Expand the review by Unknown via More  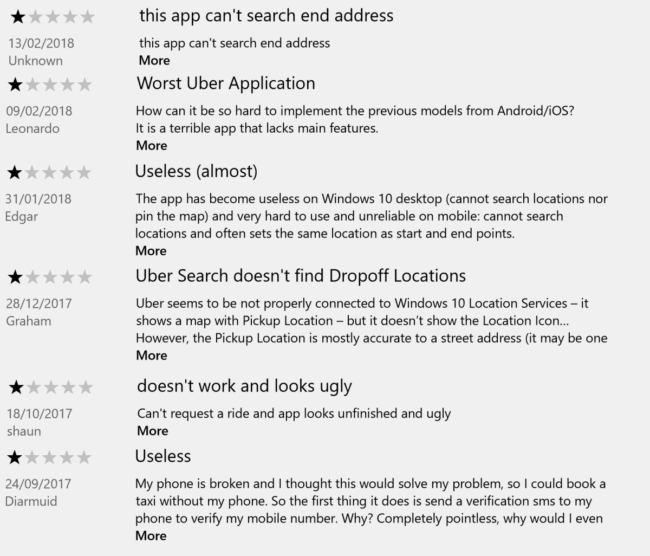(154, 61)
